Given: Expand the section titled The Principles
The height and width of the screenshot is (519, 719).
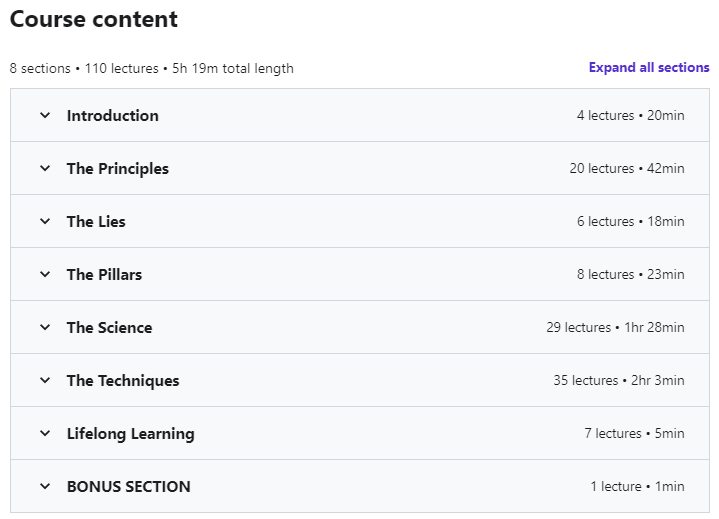Looking at the screenshot, I should (x=118, y=168).
